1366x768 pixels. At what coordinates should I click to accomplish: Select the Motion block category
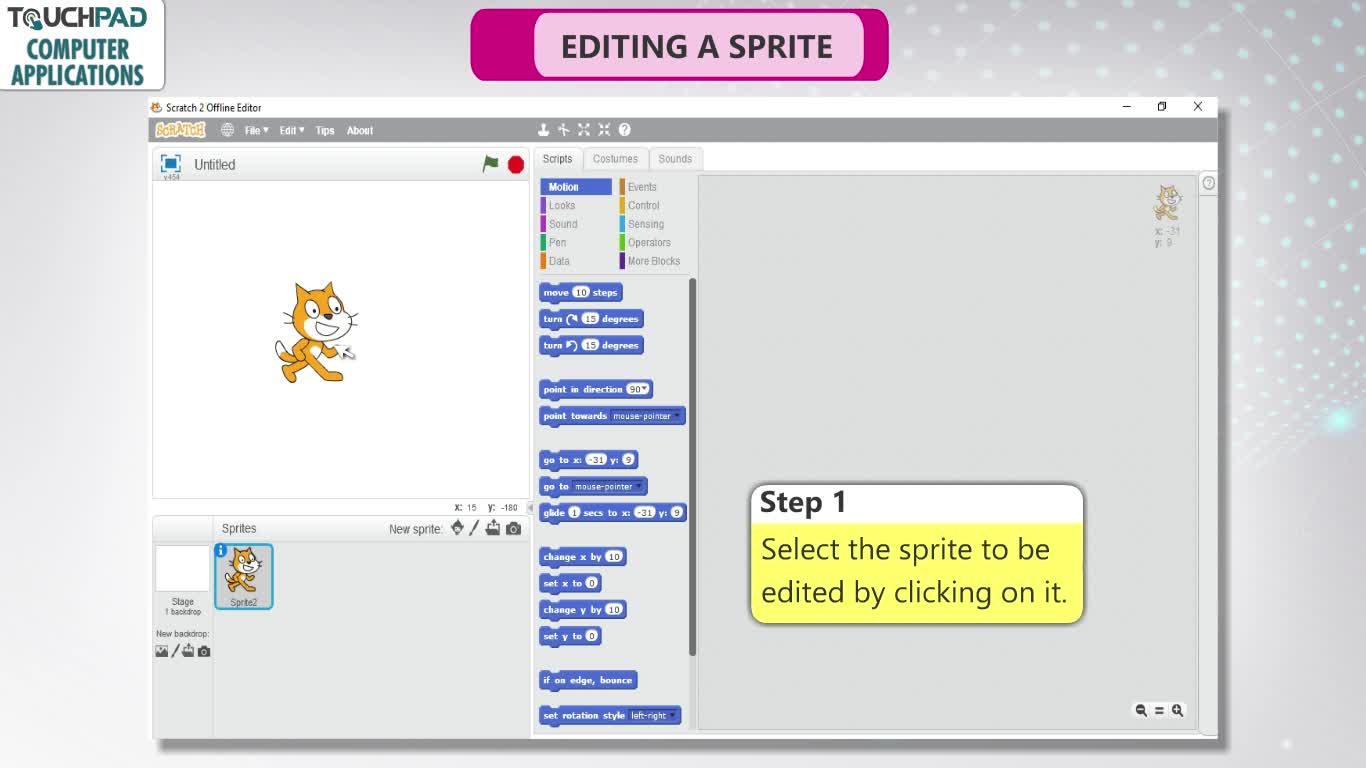575,187
